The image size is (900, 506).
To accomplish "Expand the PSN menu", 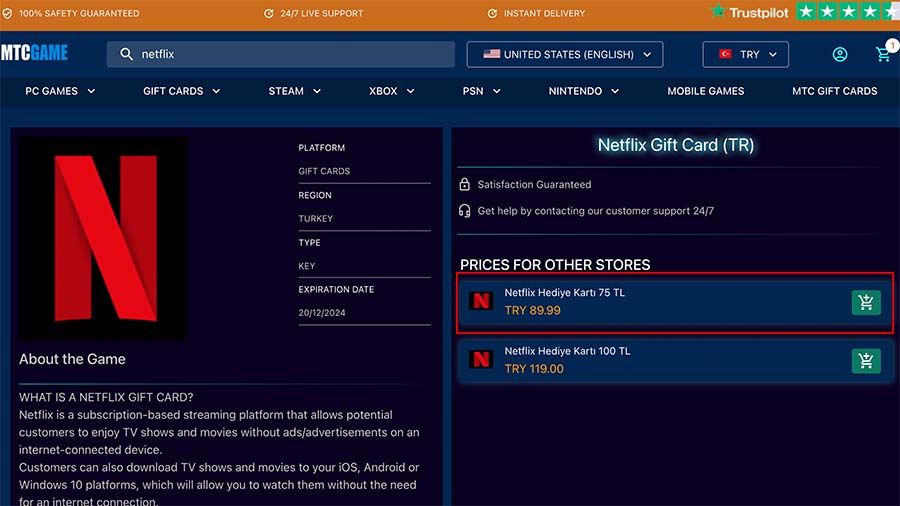I will pos(482,91).
